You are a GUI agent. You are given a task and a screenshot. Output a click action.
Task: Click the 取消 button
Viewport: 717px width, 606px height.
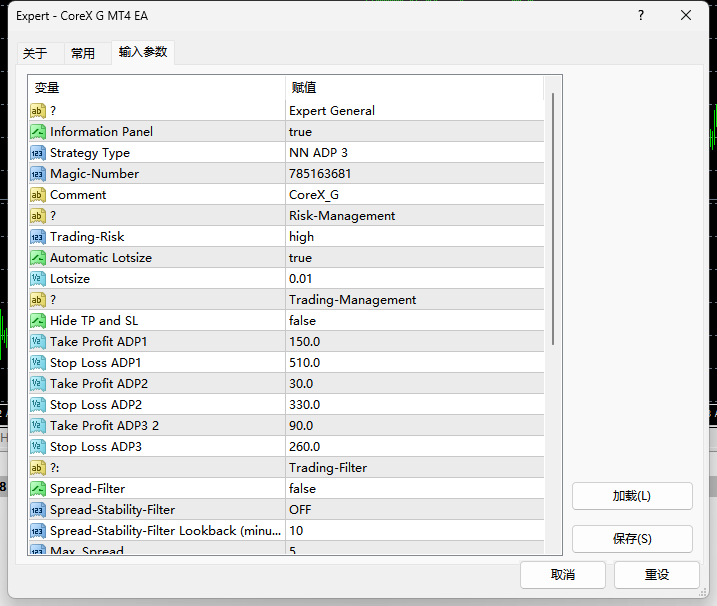[x=563, y=574]
